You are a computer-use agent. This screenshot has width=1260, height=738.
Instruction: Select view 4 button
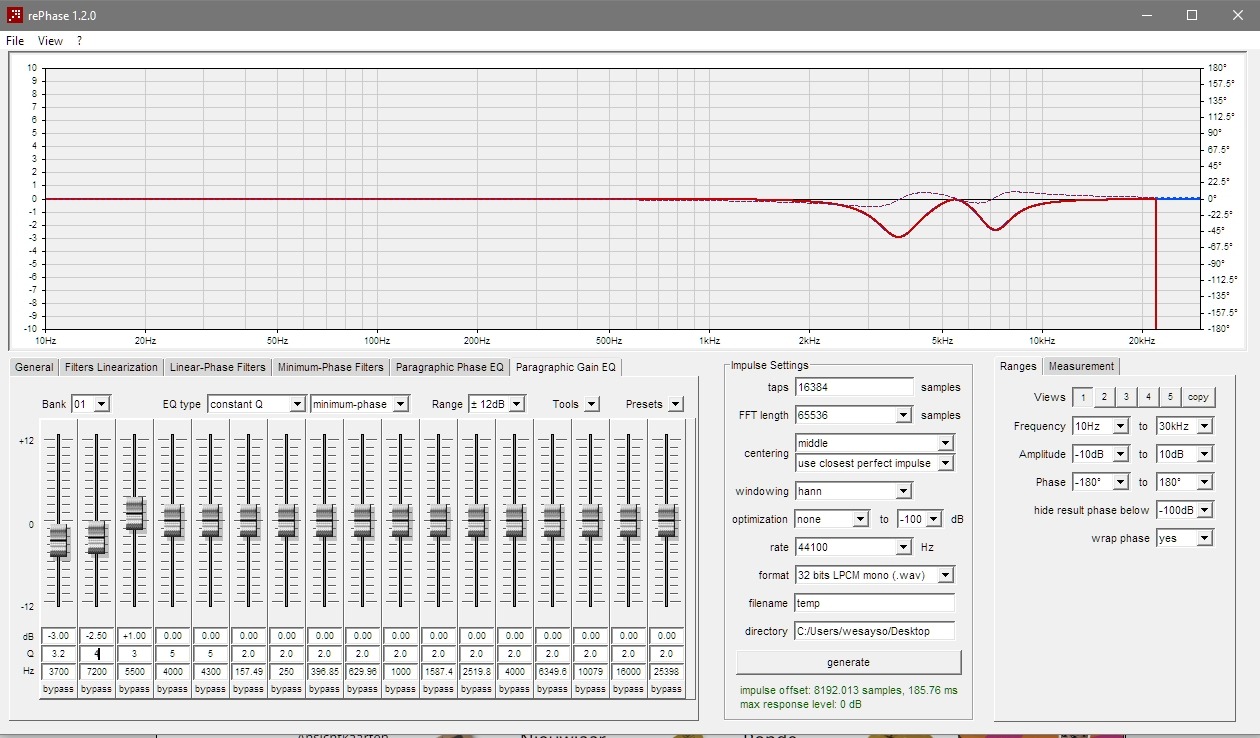coord(1147,397)
